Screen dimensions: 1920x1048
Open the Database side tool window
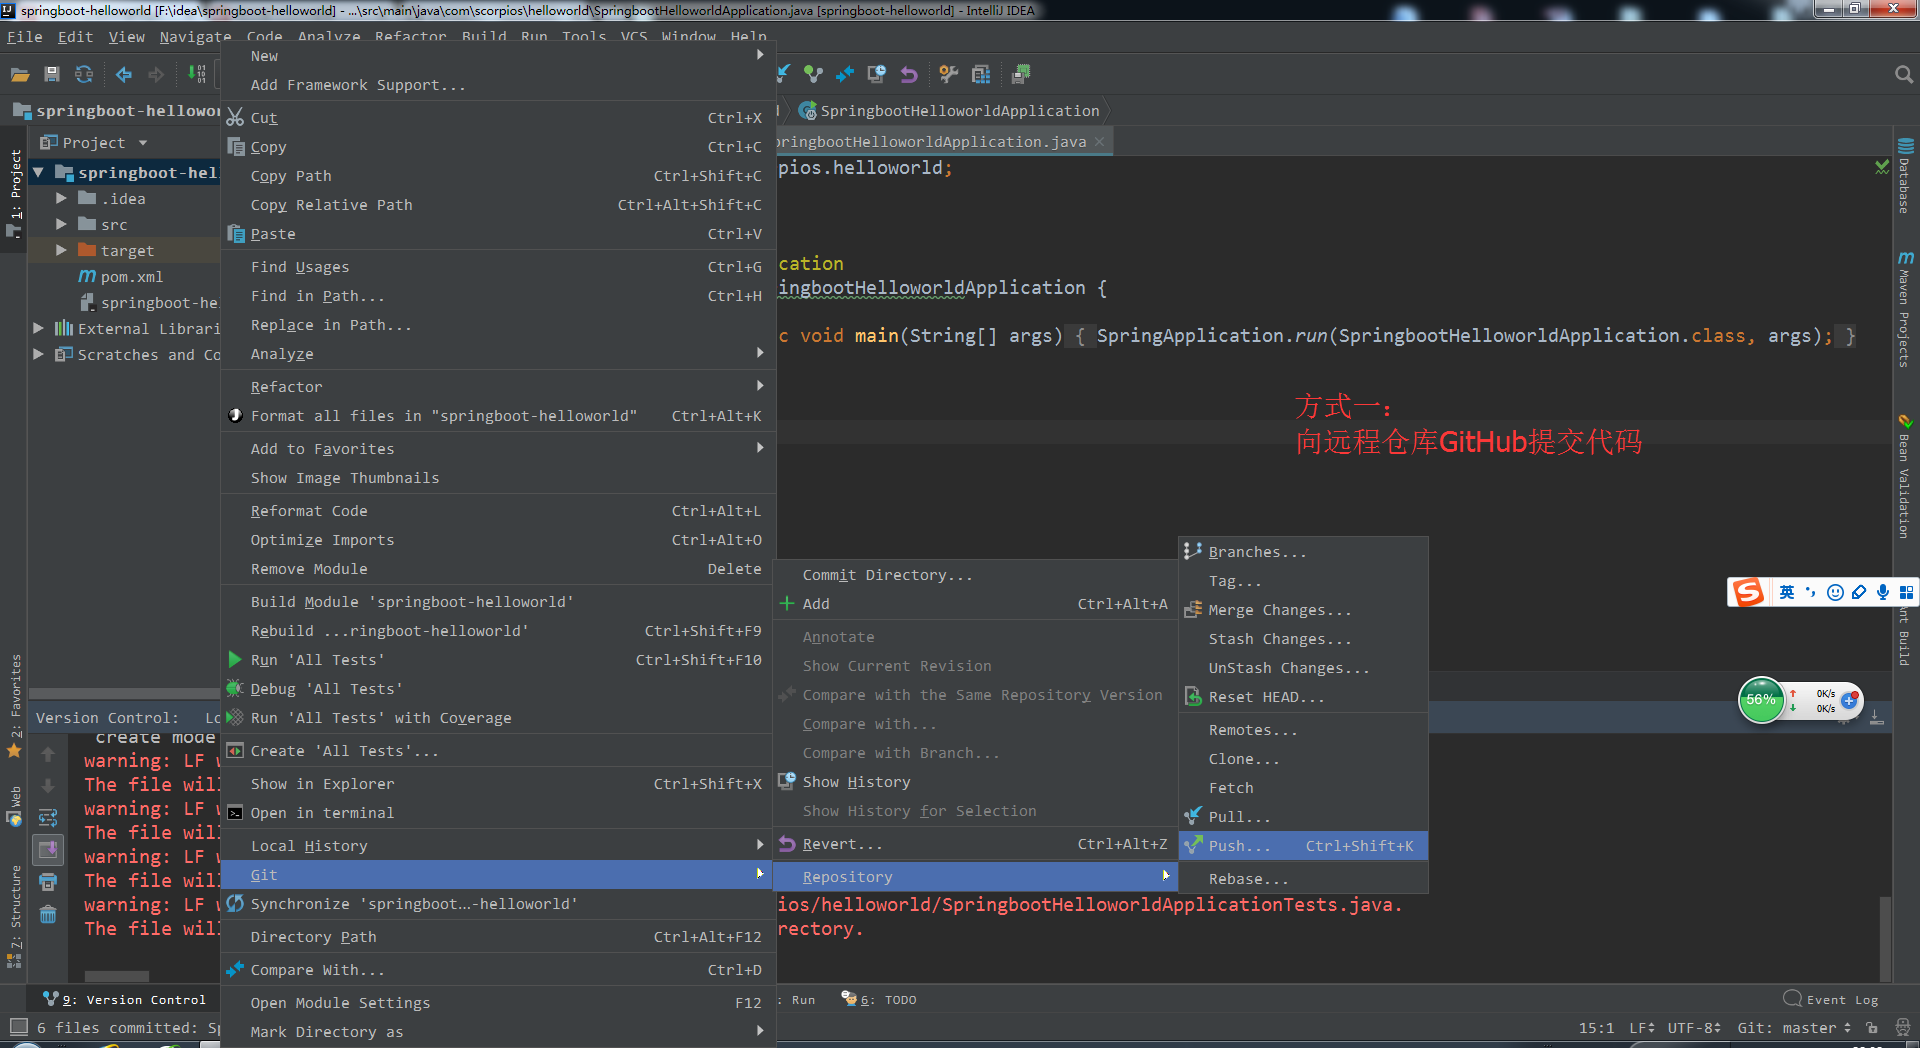pyautogui.click(x=1905, y=176)
